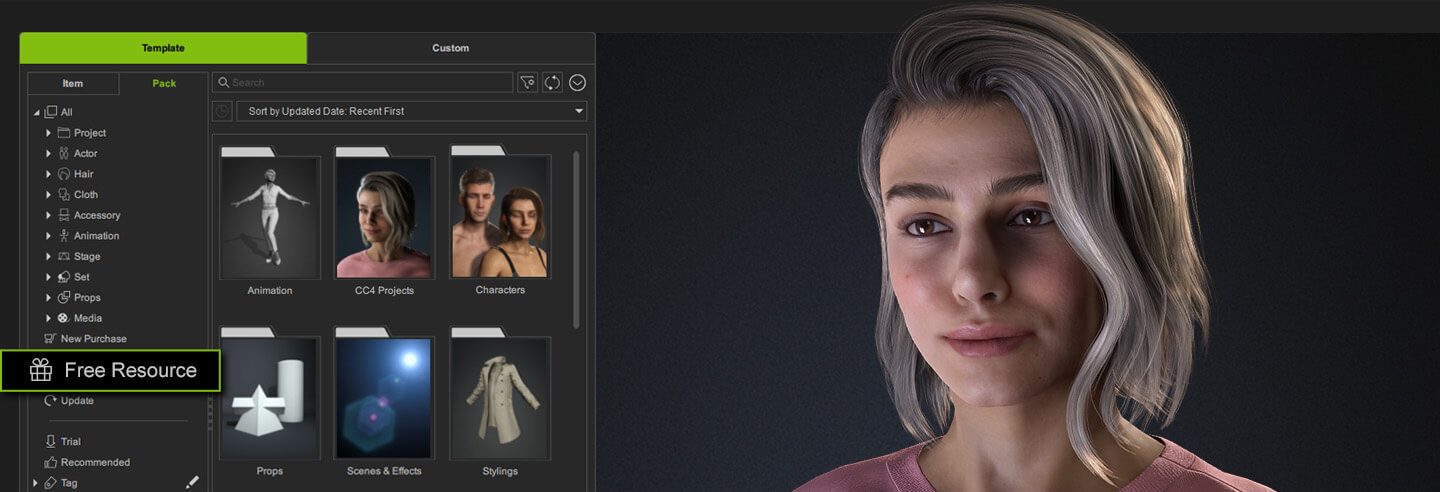The height and width of the screenshot is (492, 1440).
Task: Expand the Hair category arrow
Action: (x=48, y=174)
